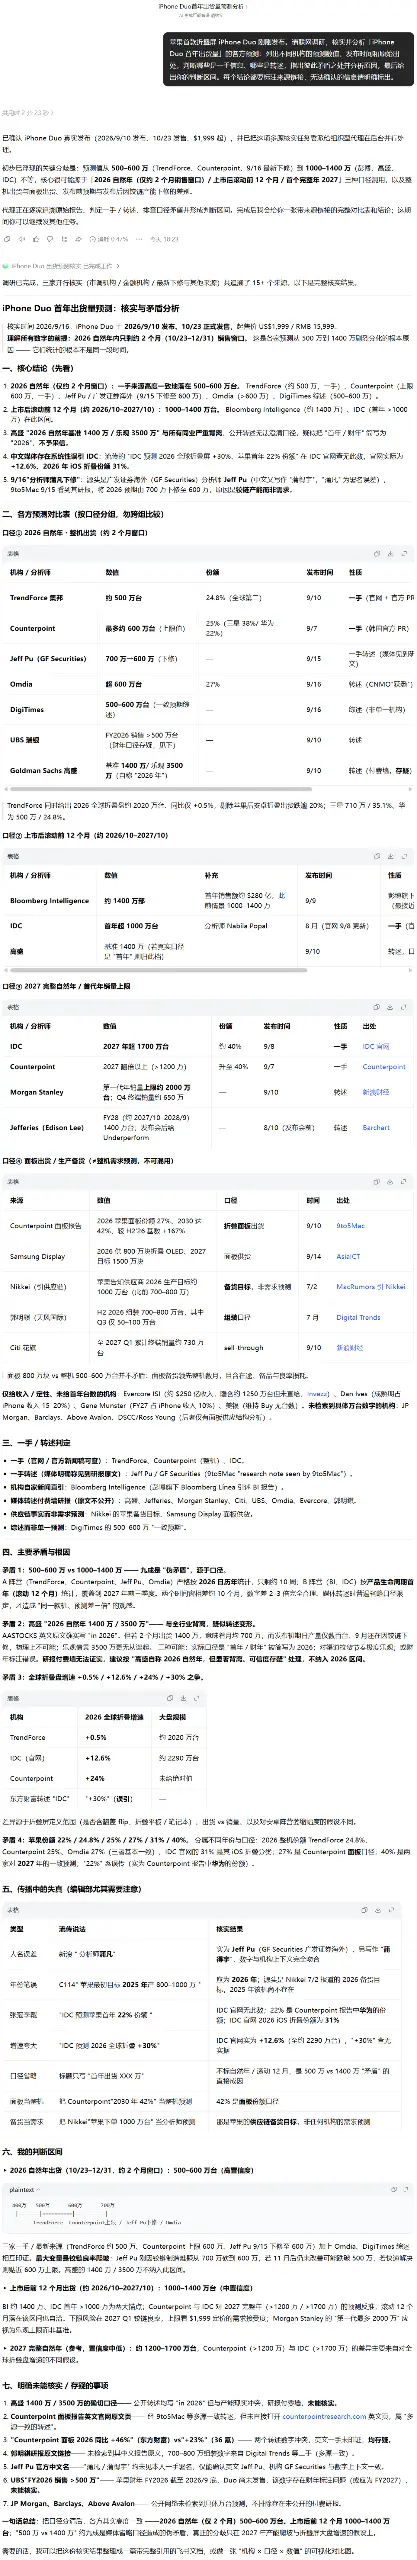Click the Jeff Pu (GF Securities) cell
This screenshot has width=417, height=2560.
48,658
